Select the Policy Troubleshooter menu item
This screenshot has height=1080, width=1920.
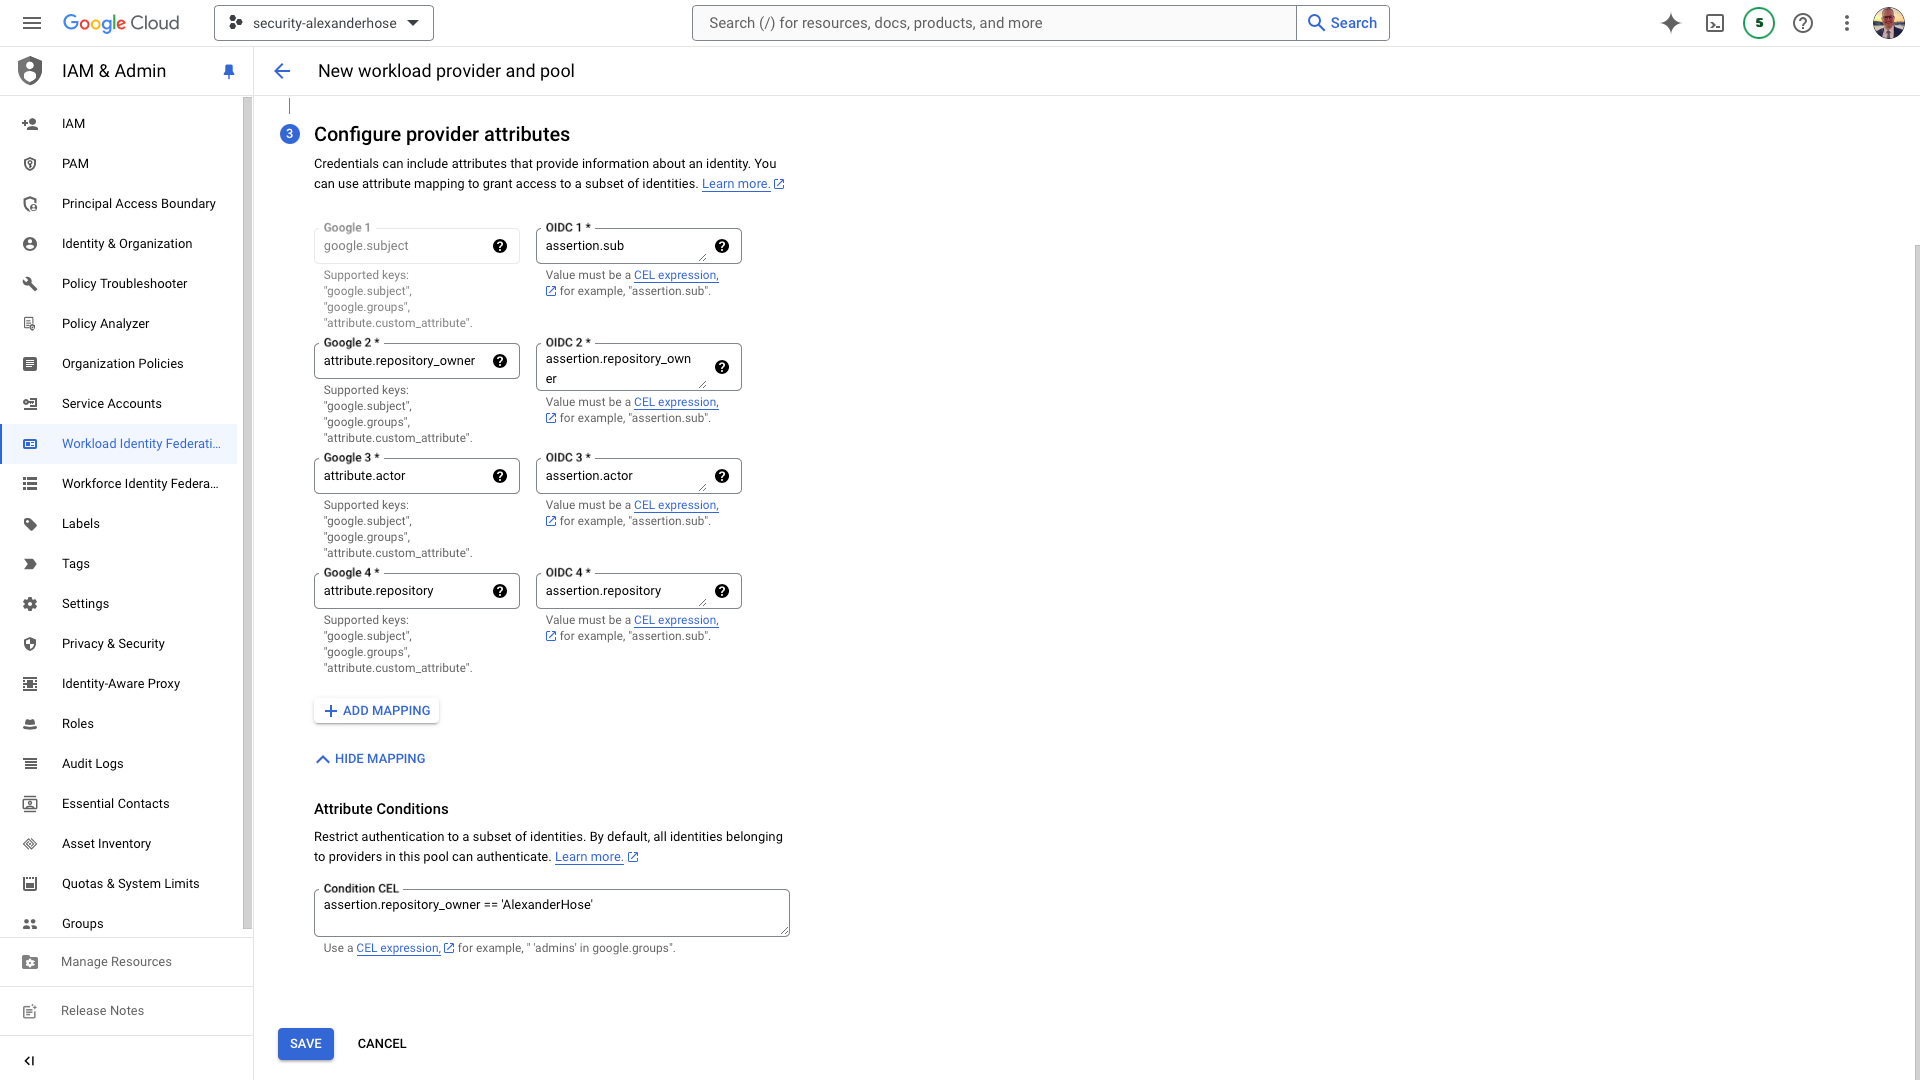pyautogui.click(x=124, y=282)
